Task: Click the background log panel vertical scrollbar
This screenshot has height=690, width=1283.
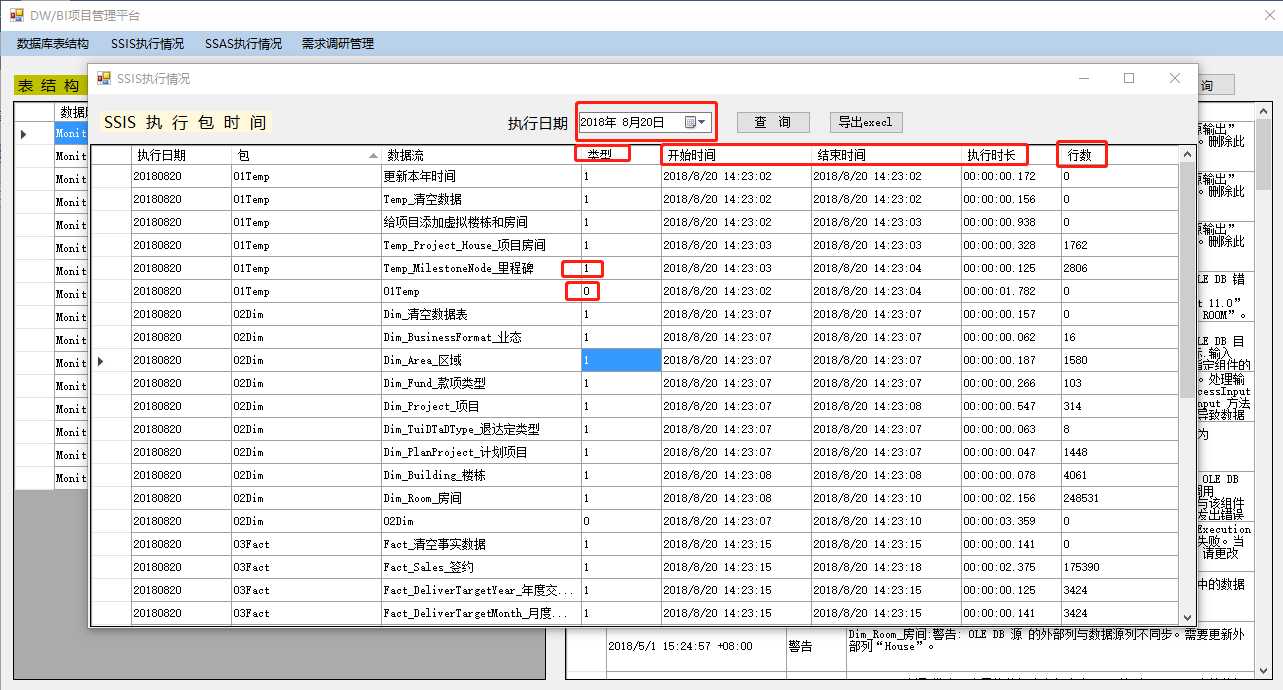Action: [1263, 390]
